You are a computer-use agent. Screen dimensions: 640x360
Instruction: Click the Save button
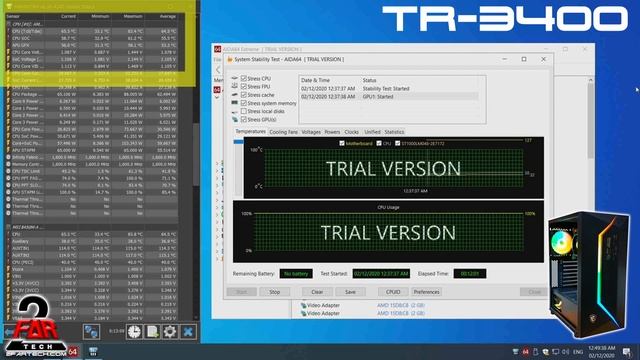[350, 292]
